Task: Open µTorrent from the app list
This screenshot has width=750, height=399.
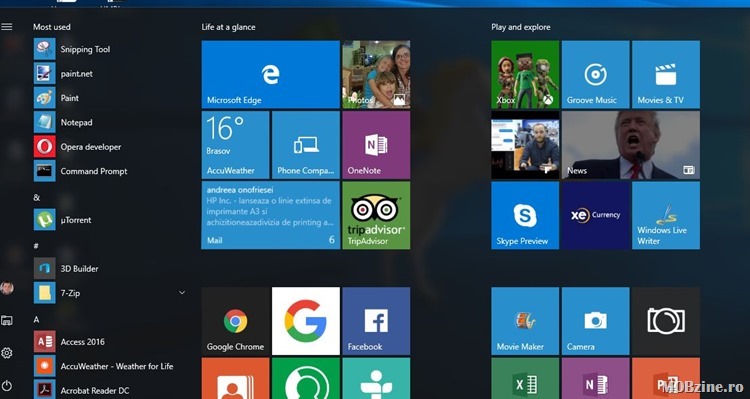Action: tap(110, 220)
